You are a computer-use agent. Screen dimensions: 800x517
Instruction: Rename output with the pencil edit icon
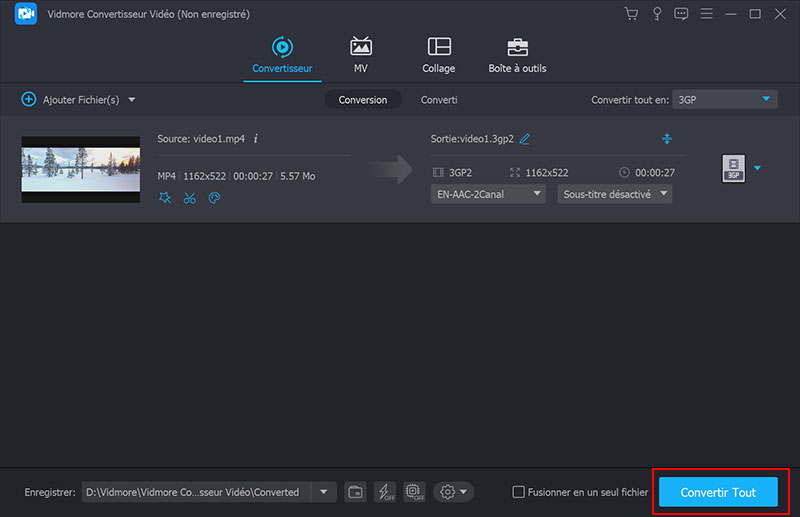tap(525, 138)
